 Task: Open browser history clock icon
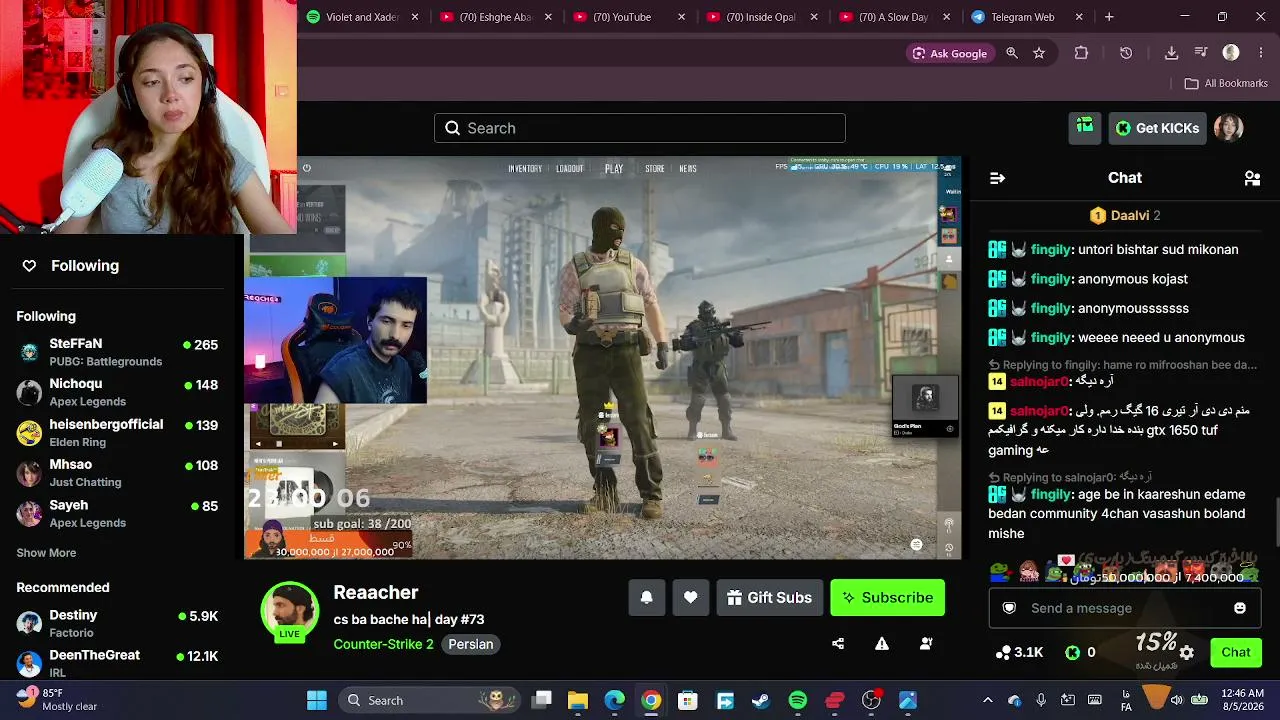coord(1126,53)
